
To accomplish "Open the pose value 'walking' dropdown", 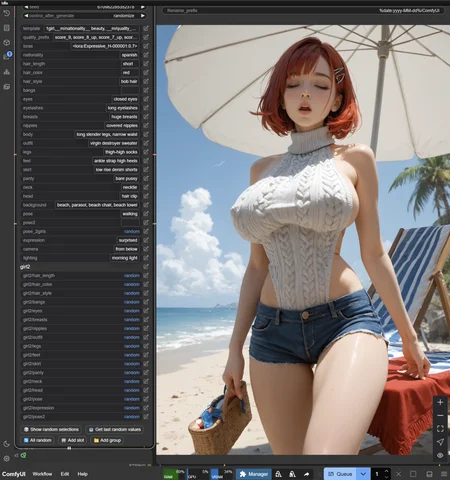I will tap(130, 214).
